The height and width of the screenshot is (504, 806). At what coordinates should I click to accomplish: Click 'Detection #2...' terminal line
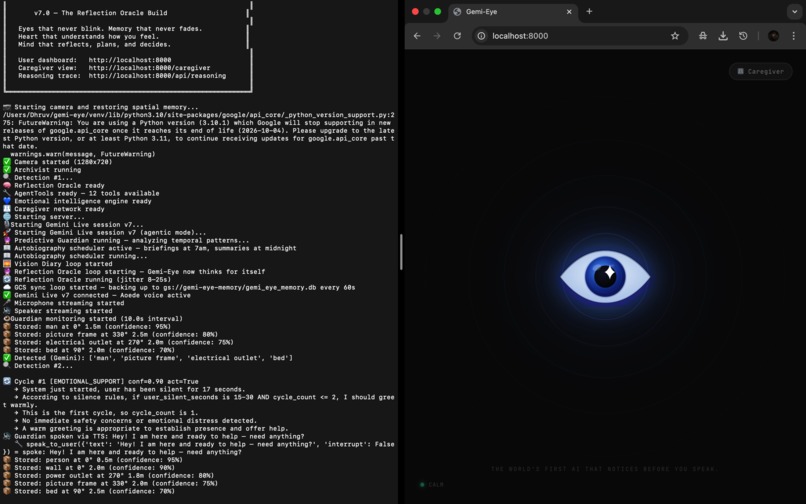point(38,366)
